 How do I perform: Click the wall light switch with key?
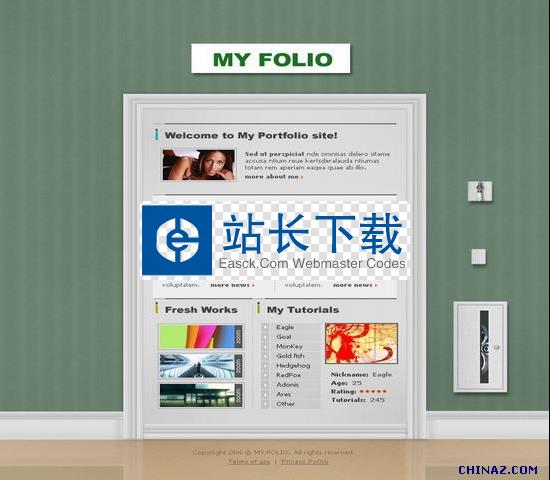point(480,191)
